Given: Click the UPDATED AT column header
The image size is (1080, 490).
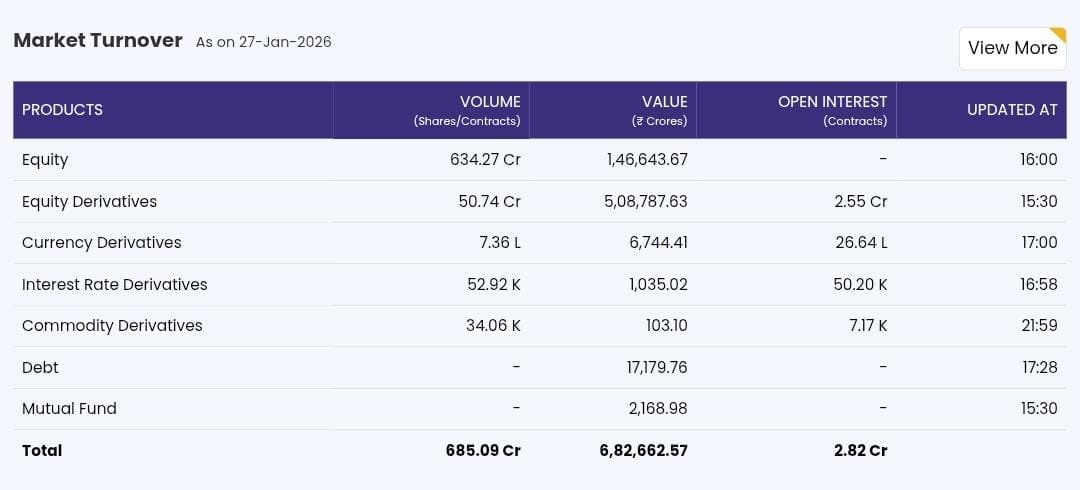Looking at the screenshot, I should [1011, 110].
